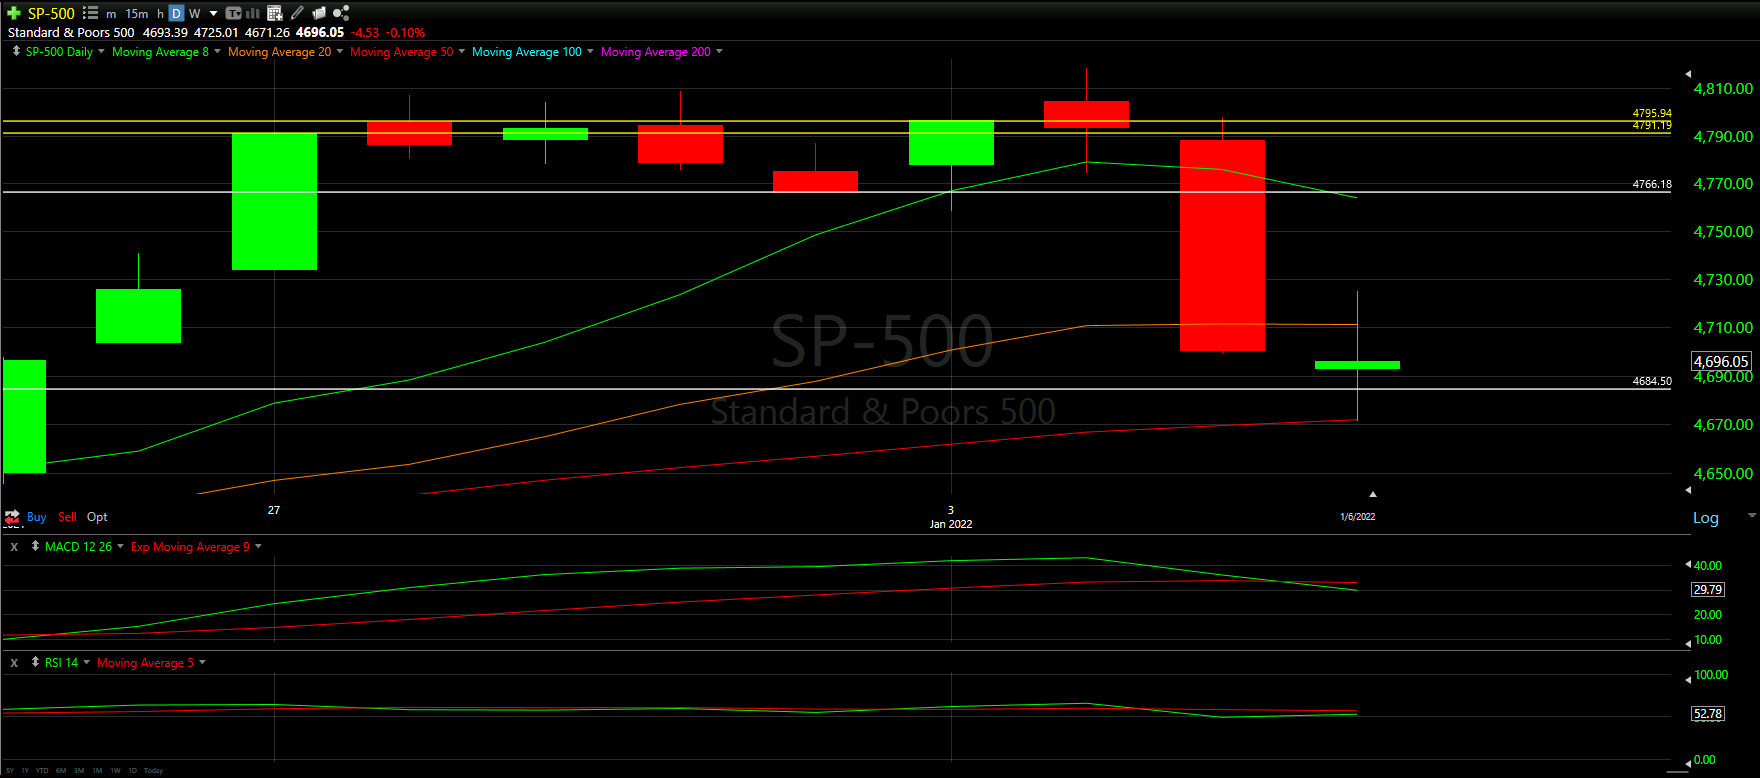Image resolution: width=1760 pixels, height=778 pixels.
Task: Select the 3M range at the bottom
Action: click(x=79, y=771)
